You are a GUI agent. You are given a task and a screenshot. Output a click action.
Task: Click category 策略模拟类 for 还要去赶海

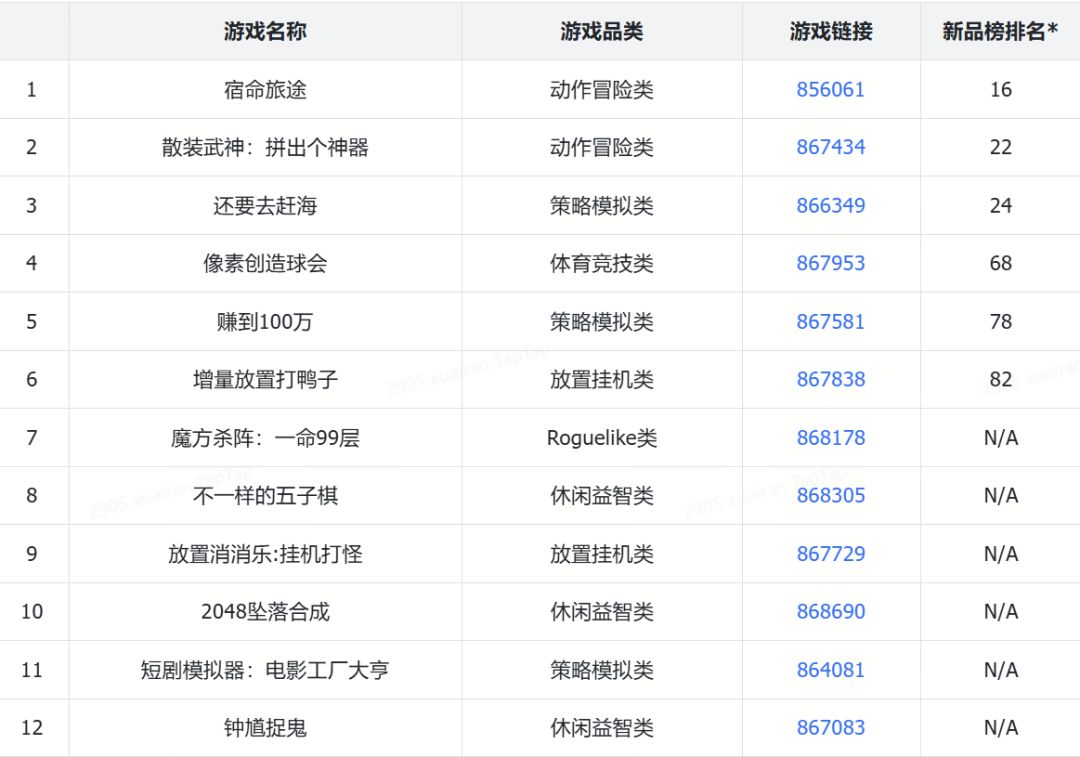601,205
